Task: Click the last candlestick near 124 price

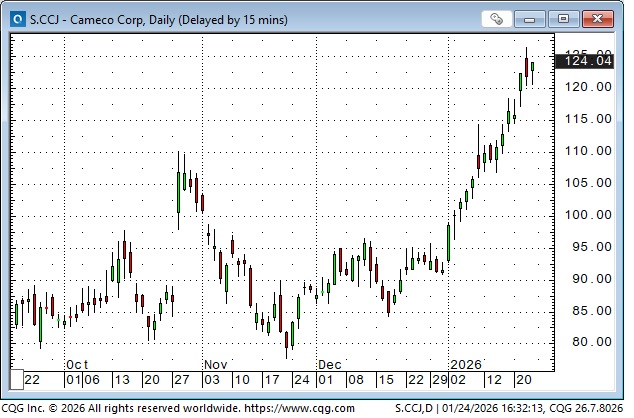Action: point(533,70)
